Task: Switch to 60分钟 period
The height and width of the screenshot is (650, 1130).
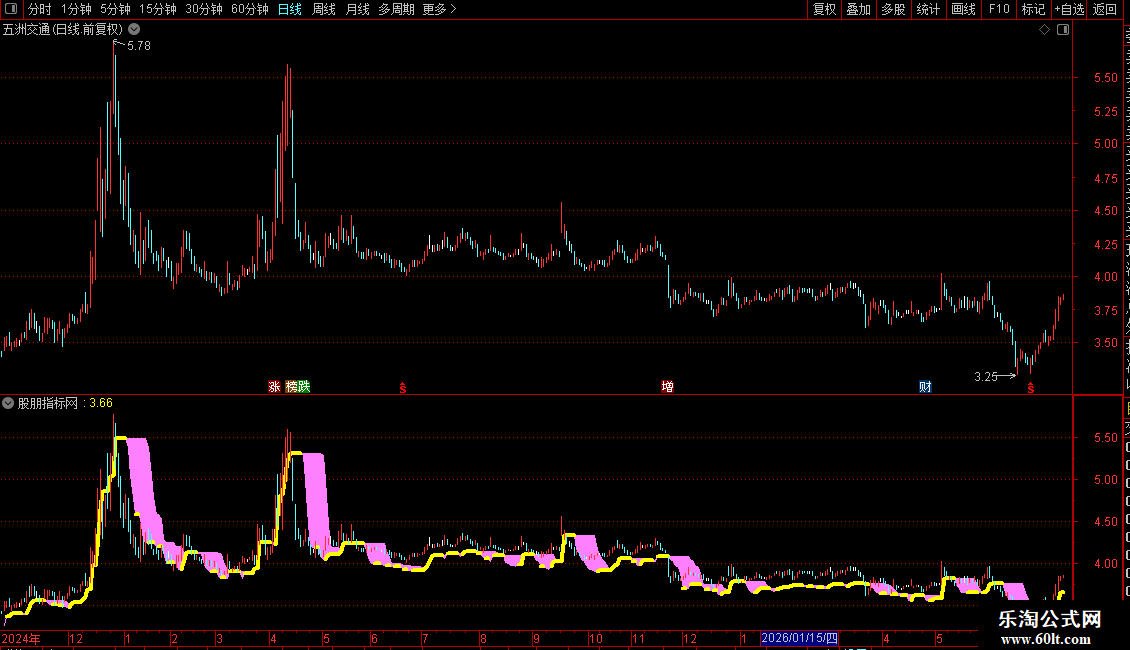Action: tap(250, 9)
